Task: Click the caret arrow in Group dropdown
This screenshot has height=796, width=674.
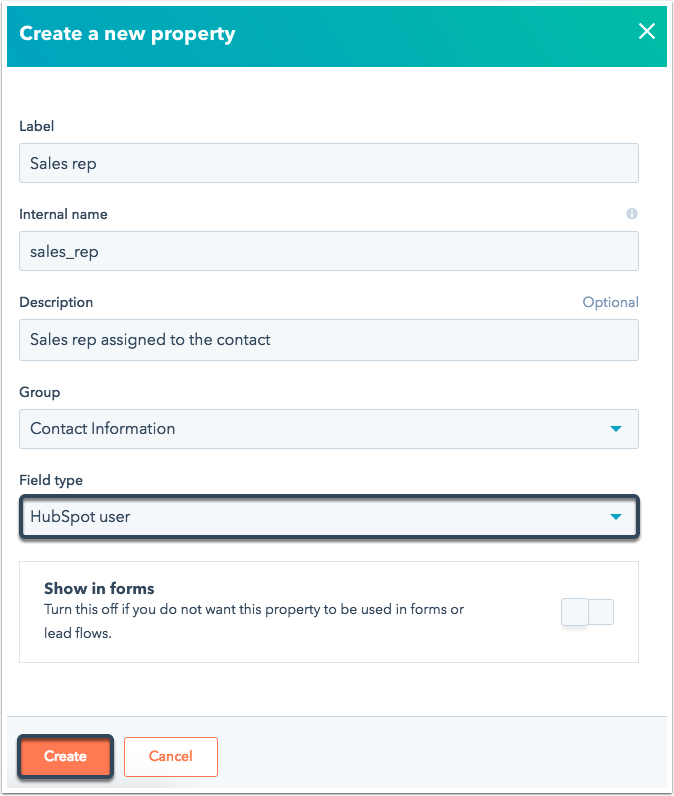Action: click(x=616, y=429)
